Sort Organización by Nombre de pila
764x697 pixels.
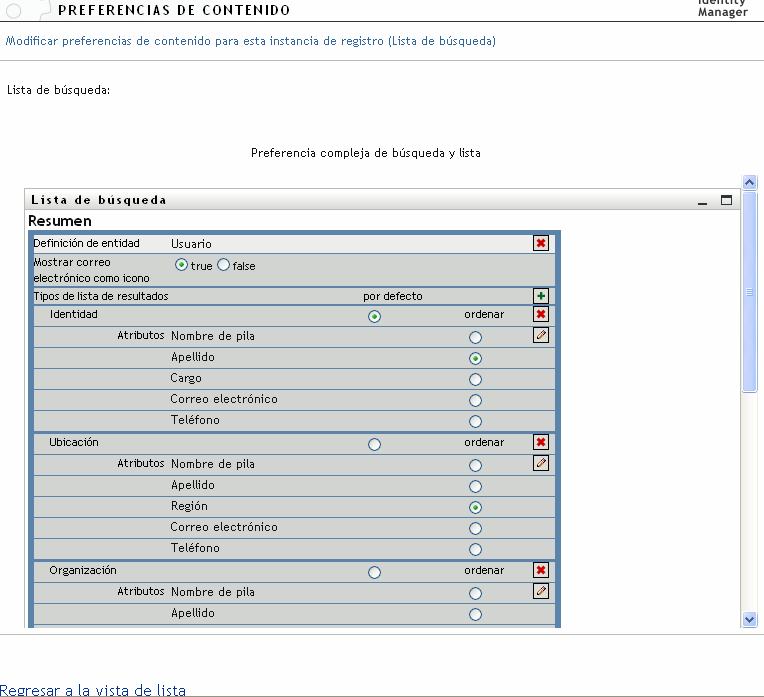(x=476, y=593)
